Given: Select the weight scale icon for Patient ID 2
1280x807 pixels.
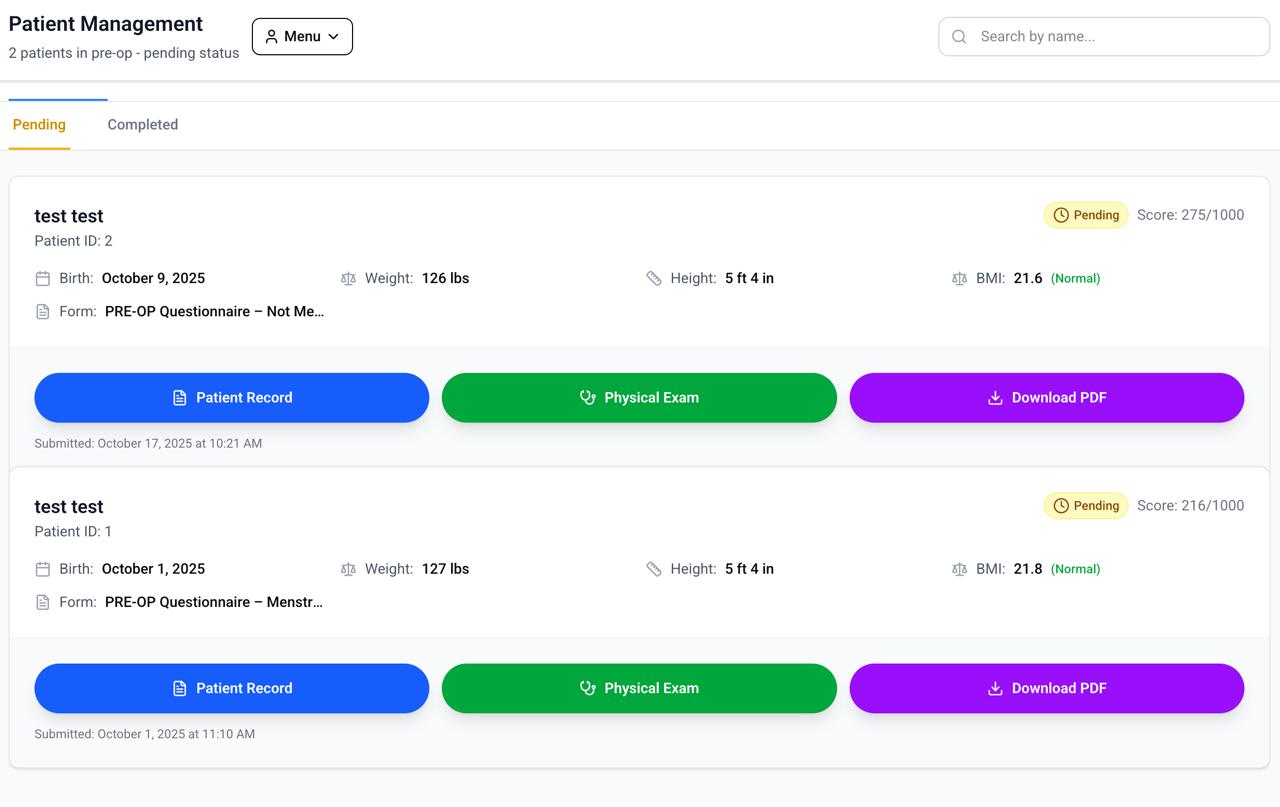Looking at the screenshot, I should click(348, 278).
